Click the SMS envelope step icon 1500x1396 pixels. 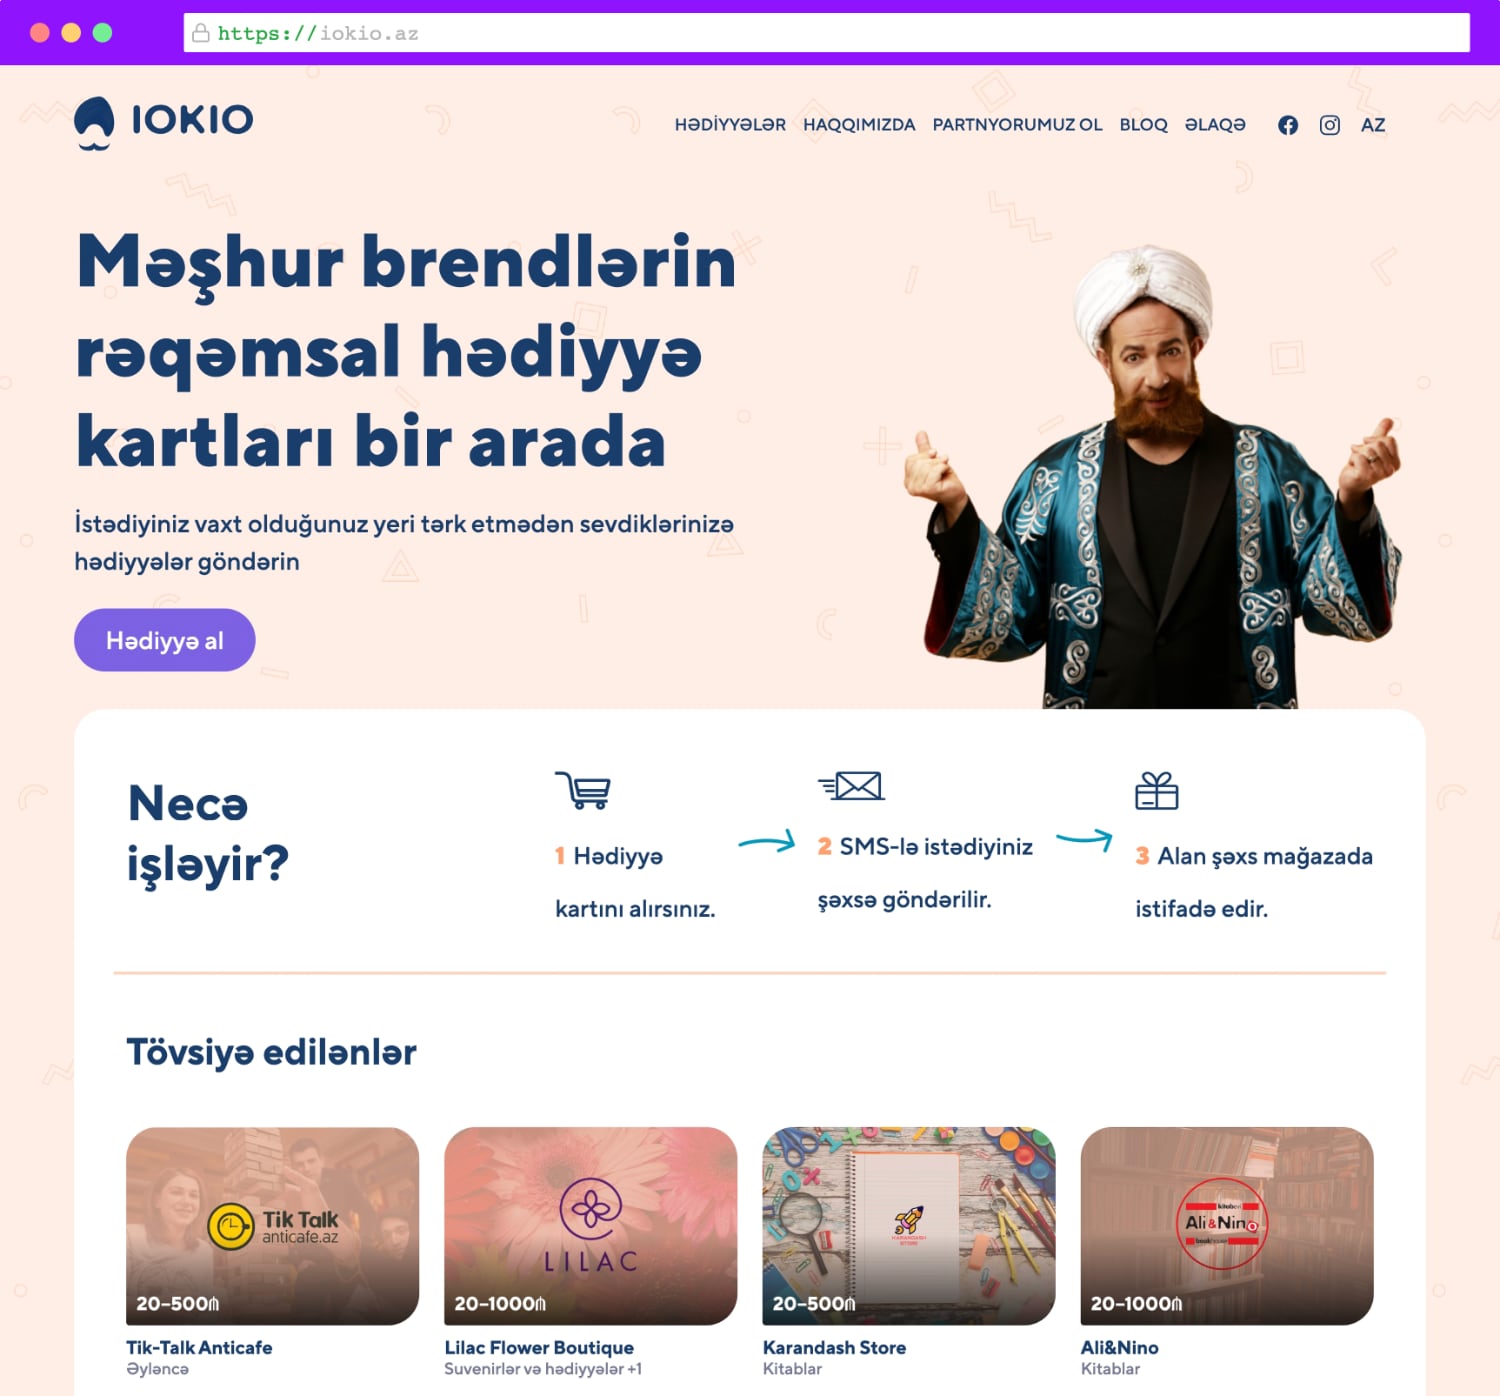pyautogui.click(x=851, y=786)
